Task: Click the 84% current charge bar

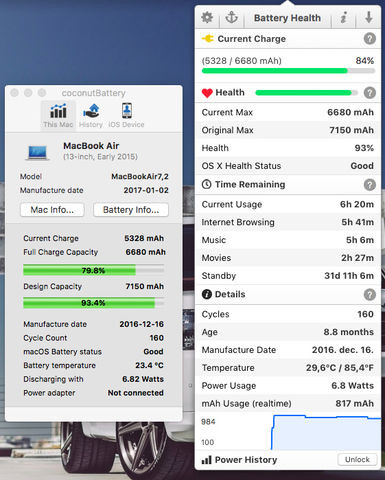Action: 288,71
